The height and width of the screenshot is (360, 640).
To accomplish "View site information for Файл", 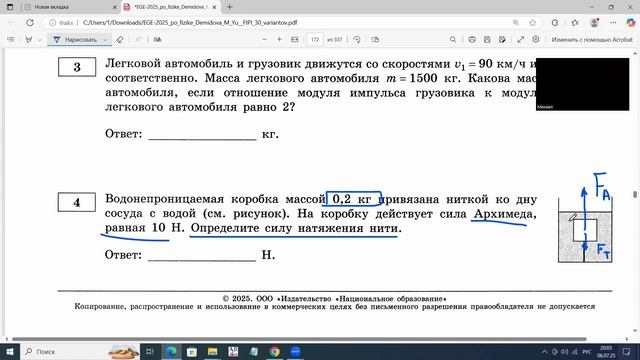I will [61, 23].
